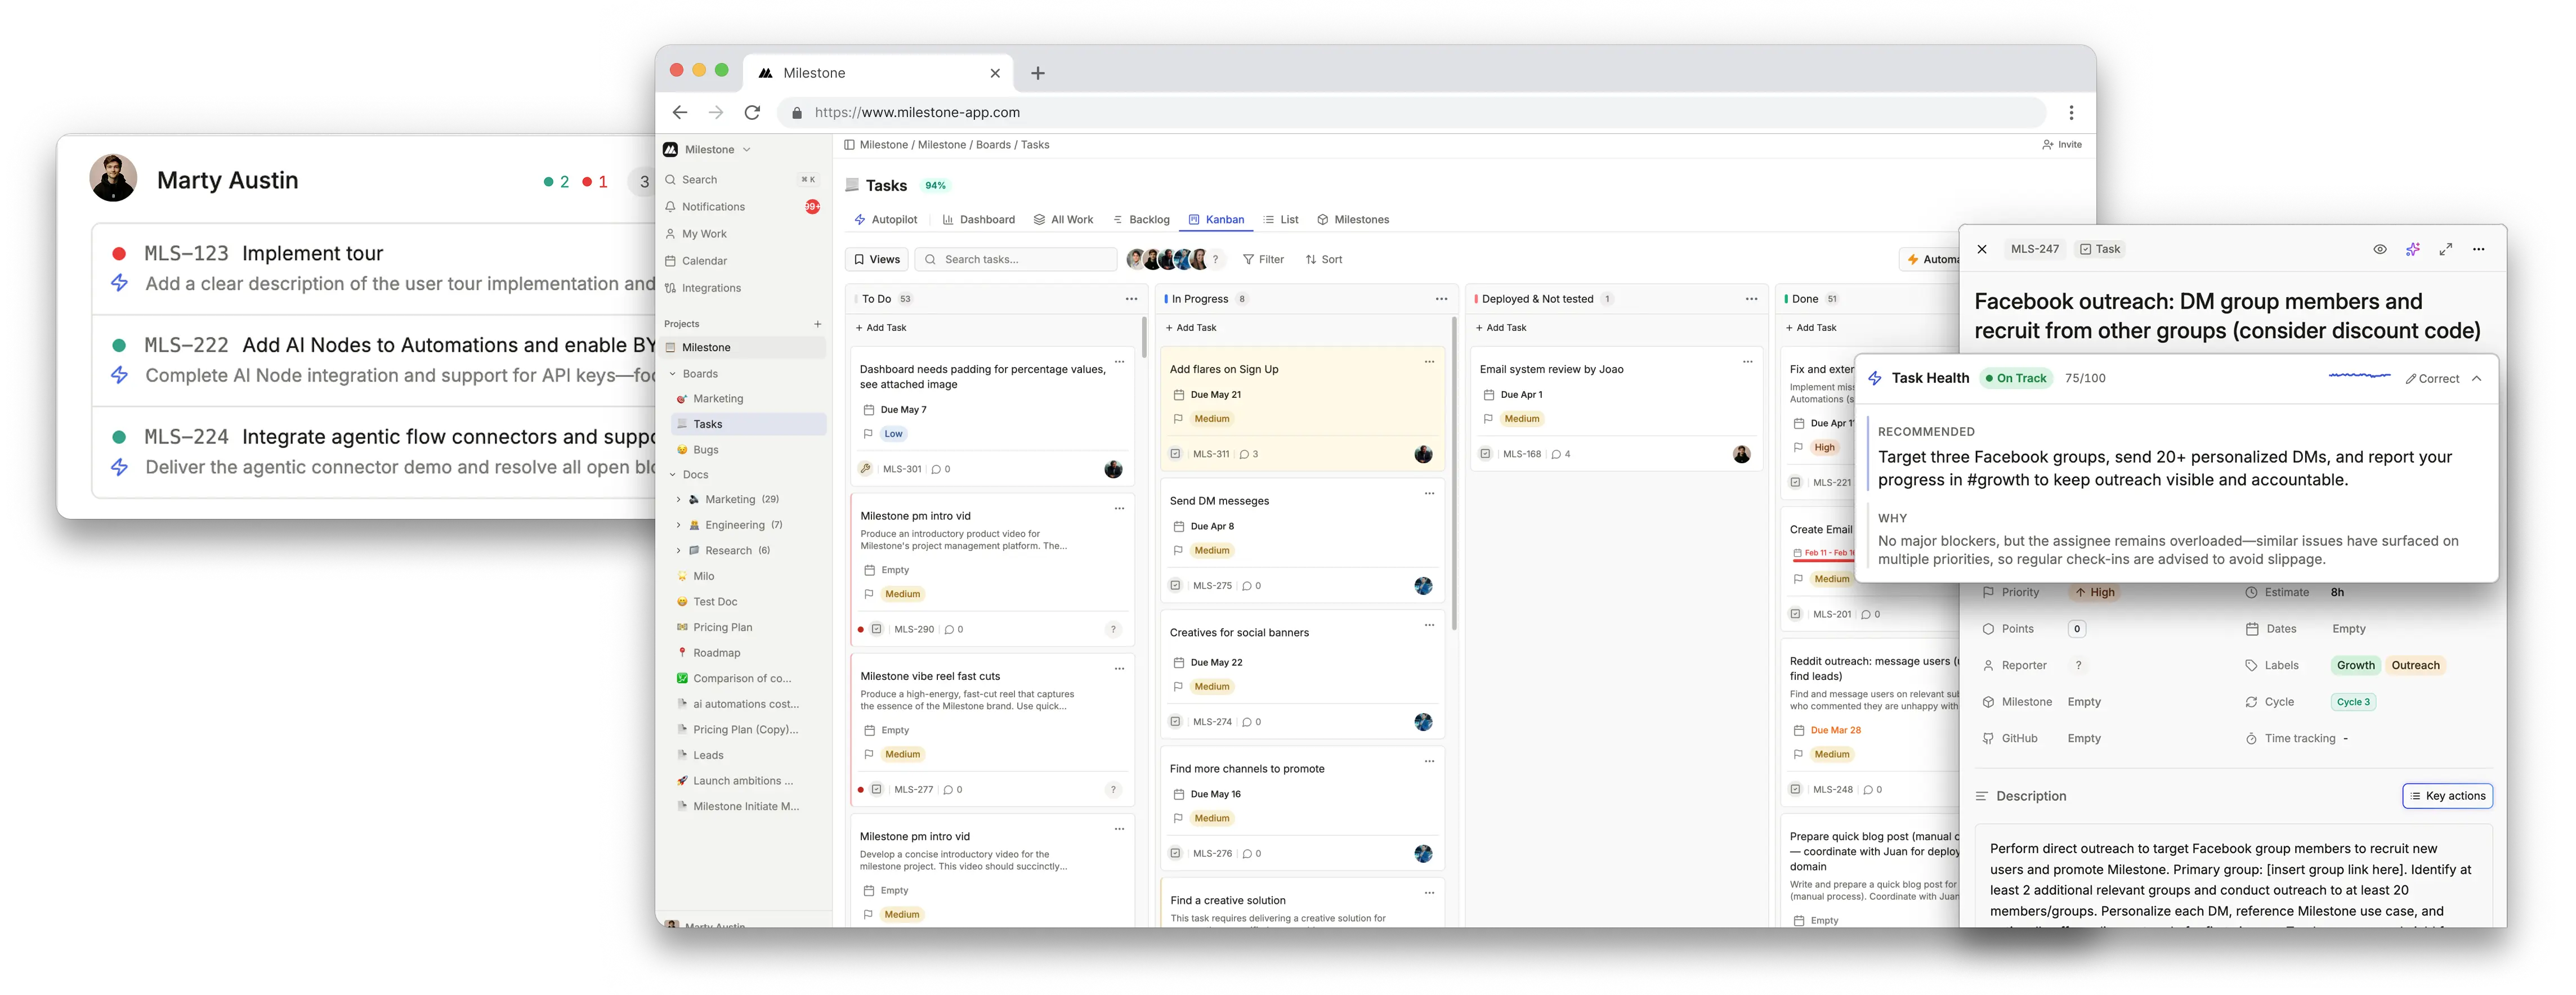Check the checkbox on card MLS-311
This screenshot has width=2576, height=995.
[x=1175, y=453]
